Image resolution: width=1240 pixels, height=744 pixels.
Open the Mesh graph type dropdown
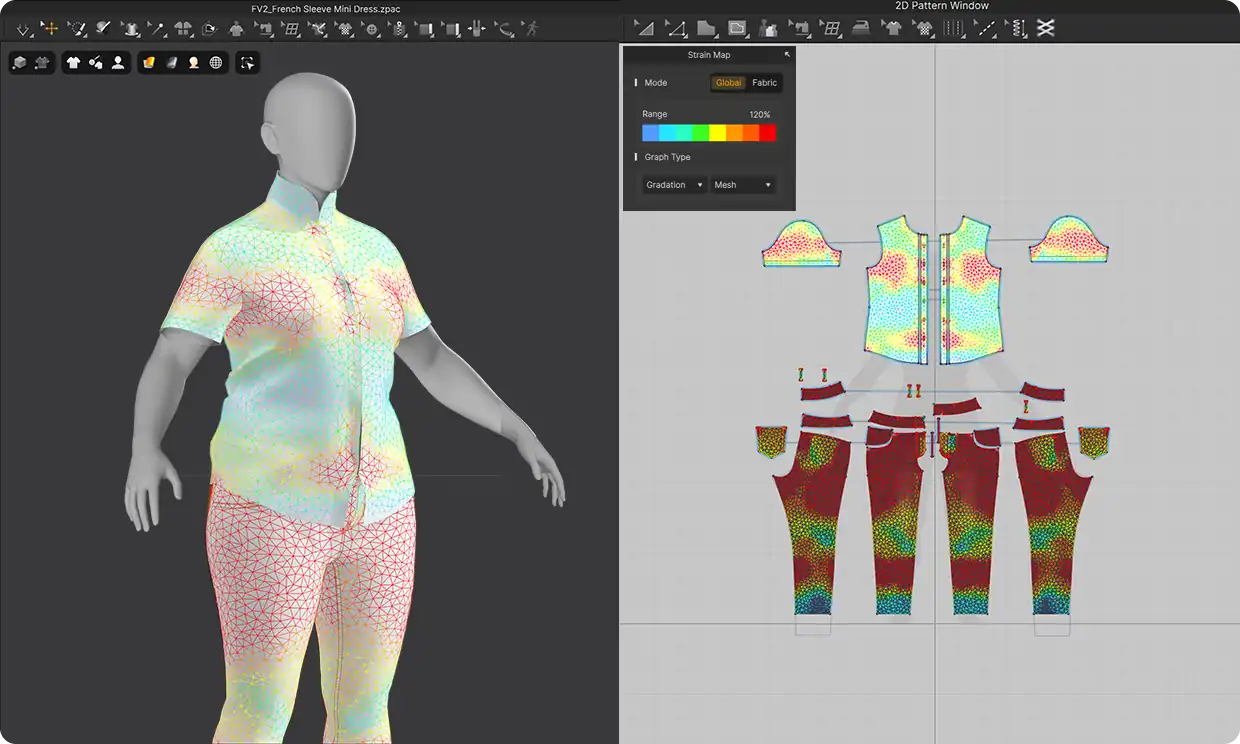click(x=742, y=185)
